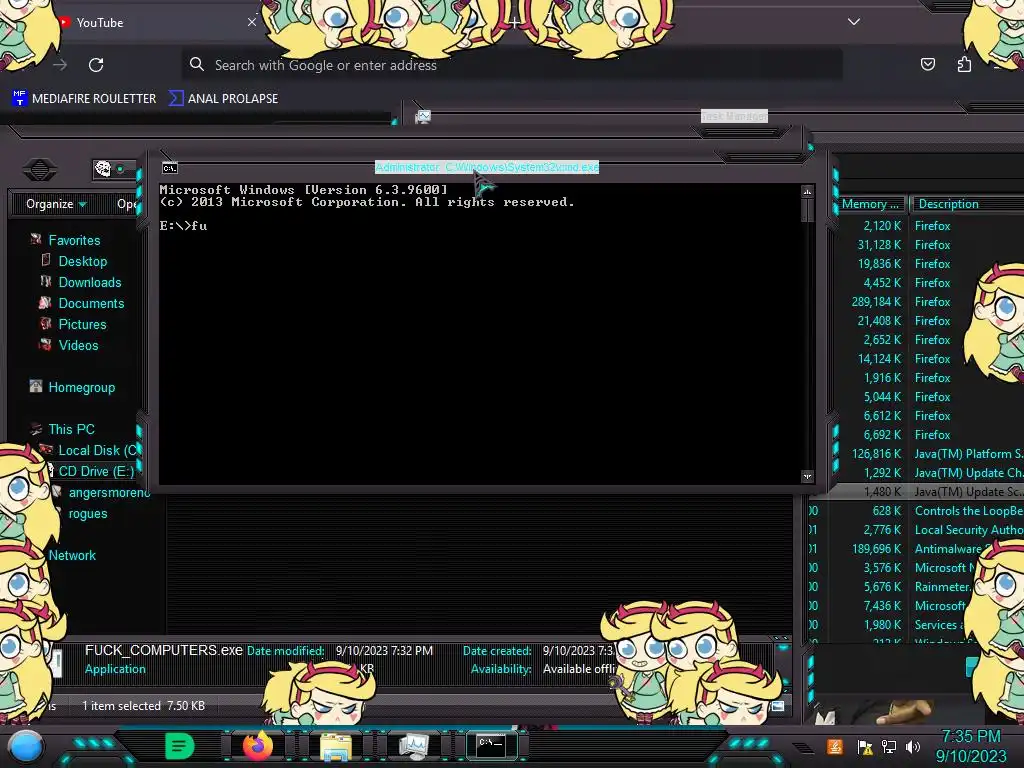Open Downloads in Explorer sidebar
Image resolution: width=1024 pixels, height=768 pixels.
click(x=89, y=282)
